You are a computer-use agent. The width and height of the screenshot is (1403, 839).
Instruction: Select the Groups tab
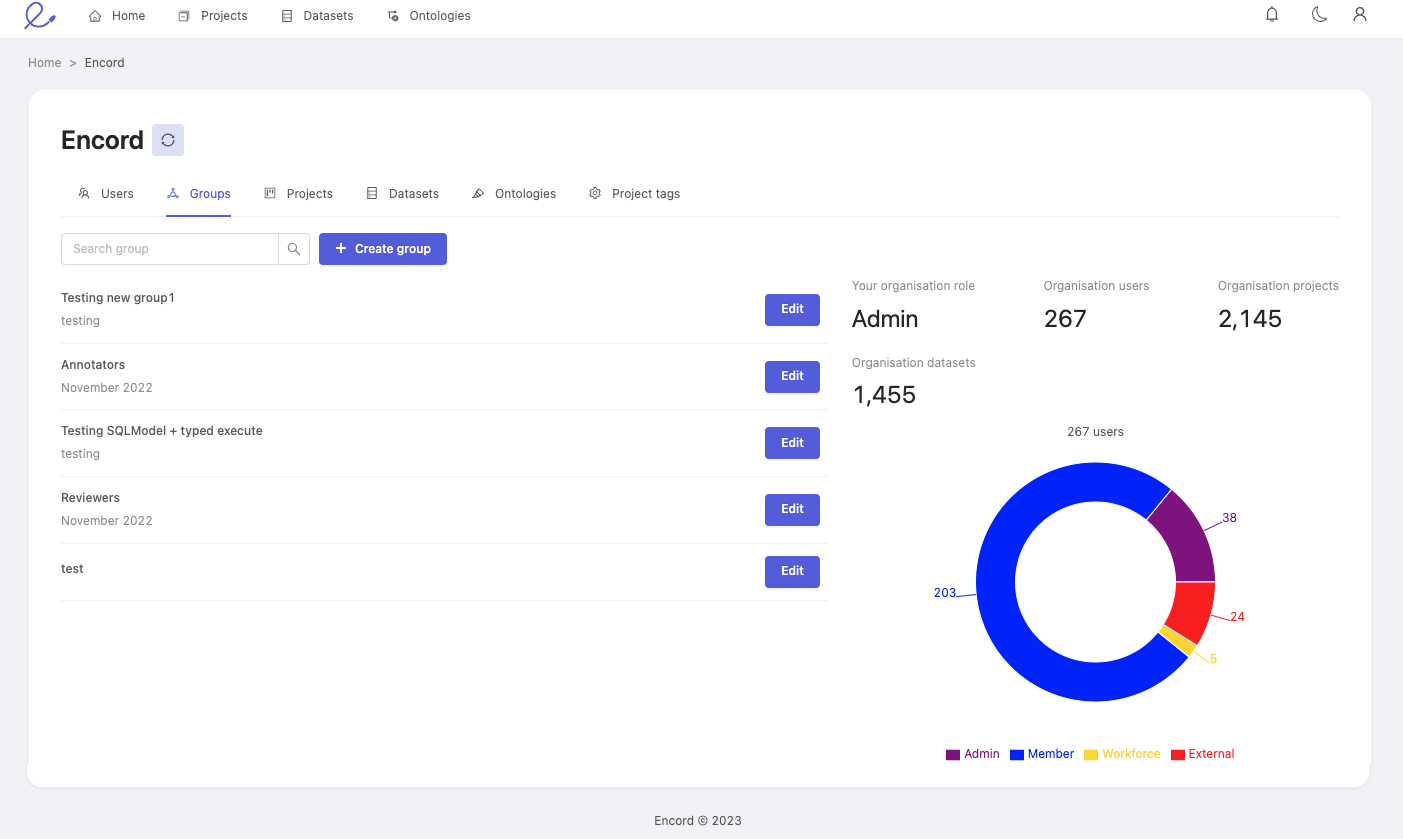pyautogui.click(x=199, y=194)
